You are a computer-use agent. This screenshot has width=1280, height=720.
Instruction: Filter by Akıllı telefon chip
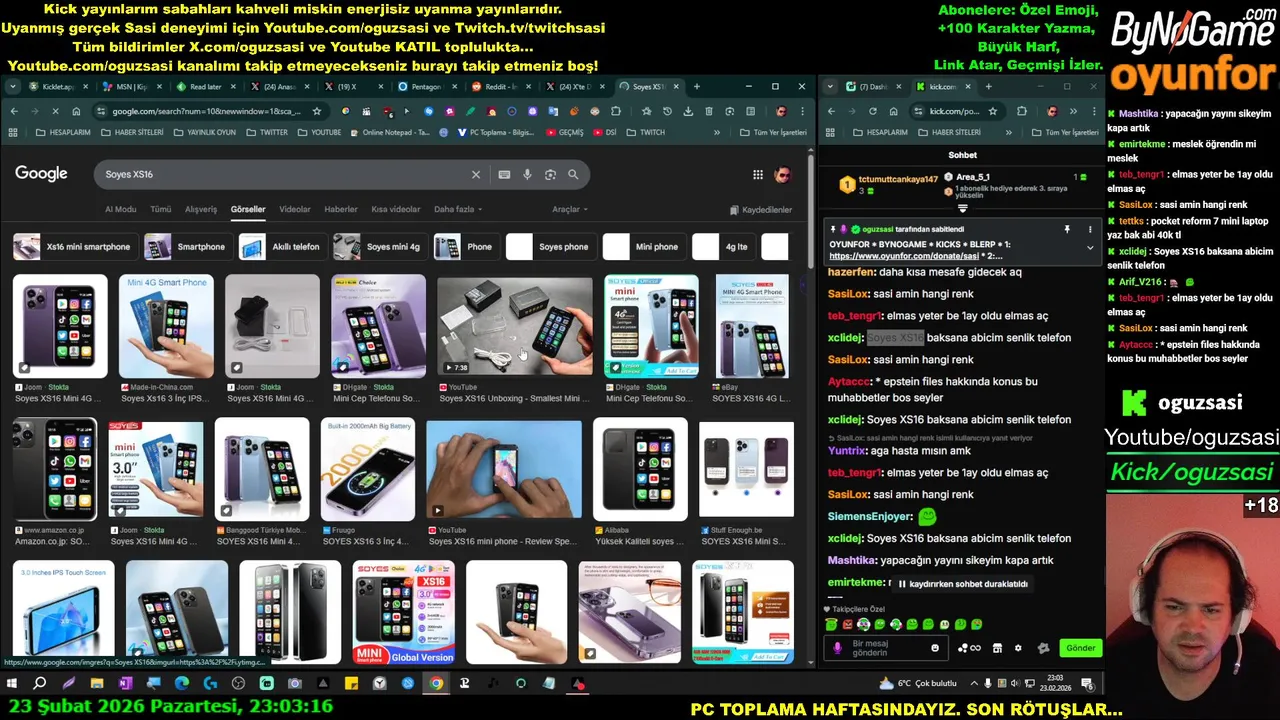coord(283,247)
